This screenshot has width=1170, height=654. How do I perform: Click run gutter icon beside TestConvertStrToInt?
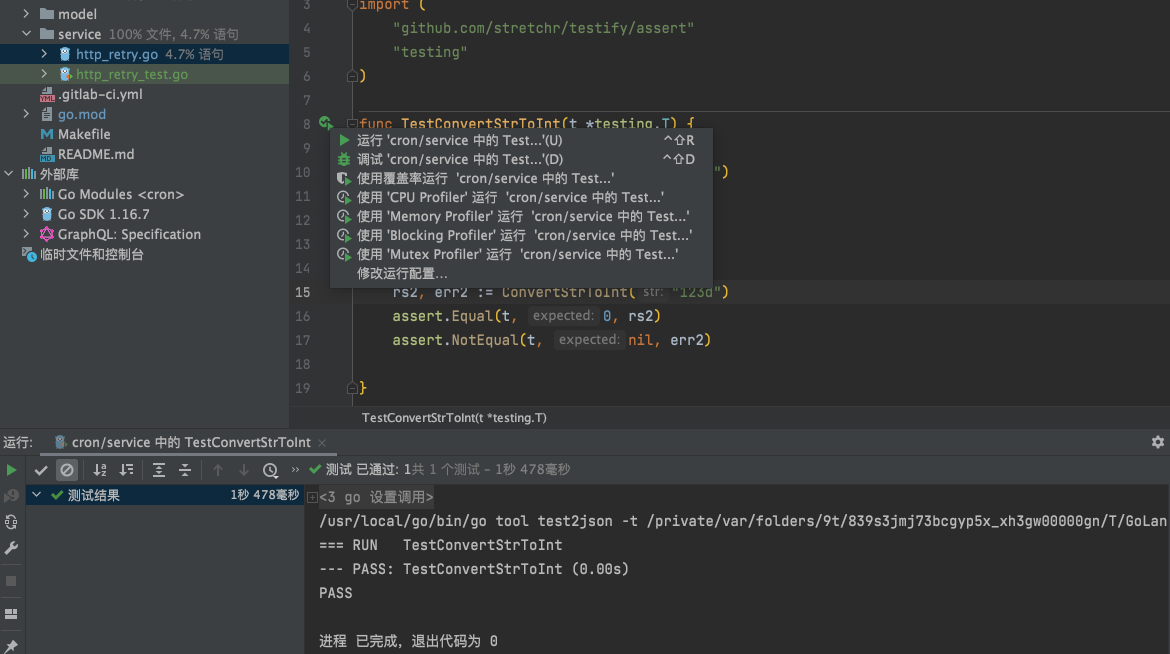point(325,123)
